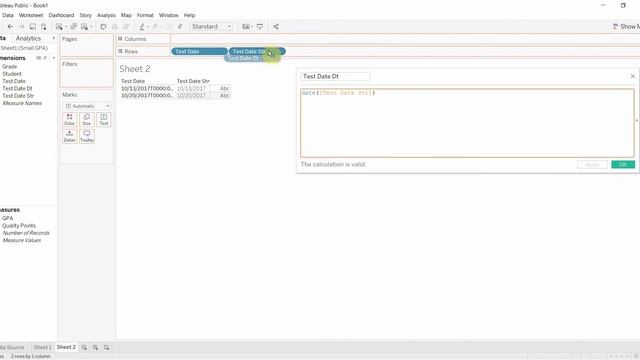Switch to the Data Source tab
The image size is (640, 360).
pos(12,347)
